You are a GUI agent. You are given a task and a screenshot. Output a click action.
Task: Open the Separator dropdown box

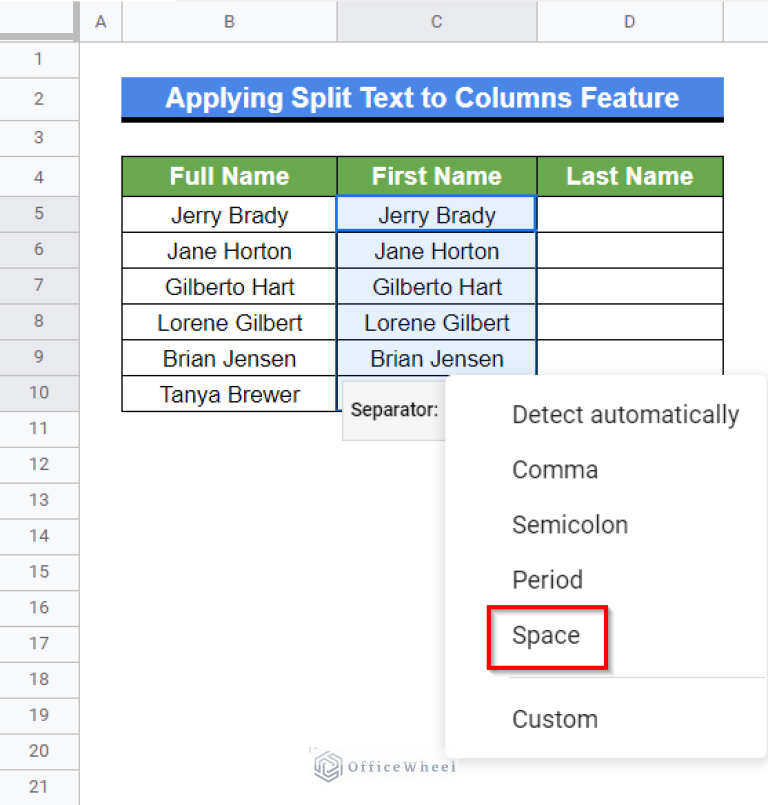coord(394,410)
